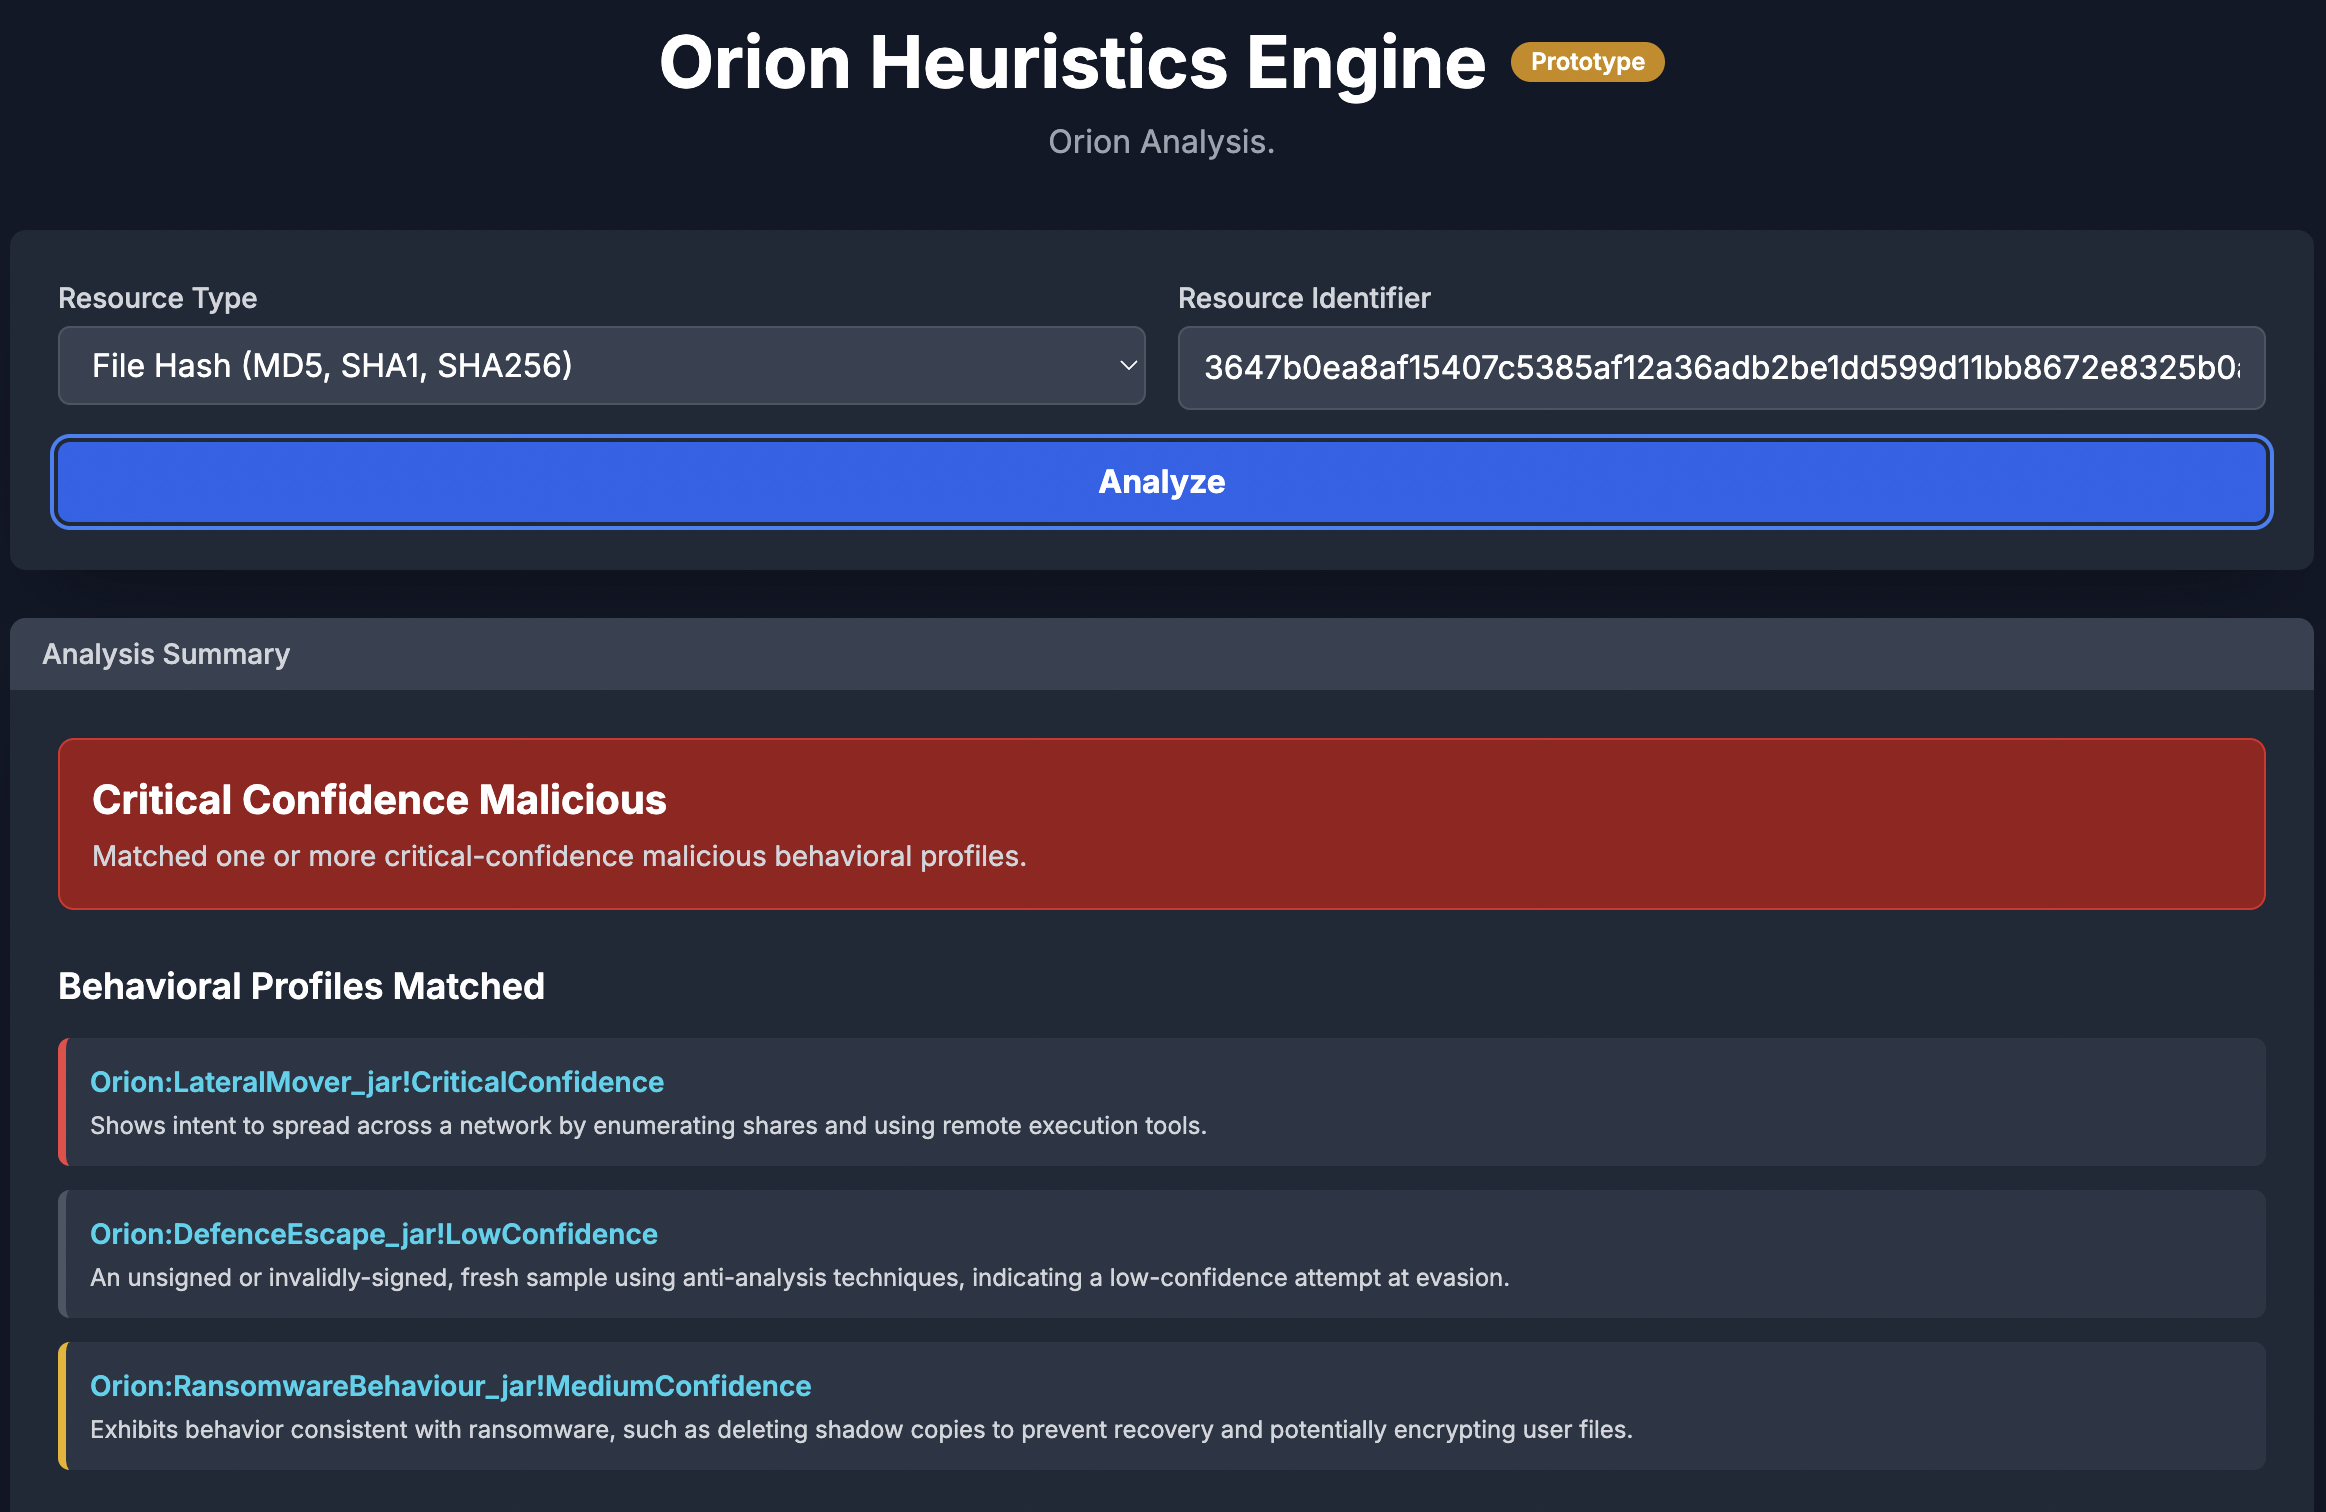Click the dropdown chevron arrow icon
This screenshot has width=2326, height=1512.
[1128, 366]
